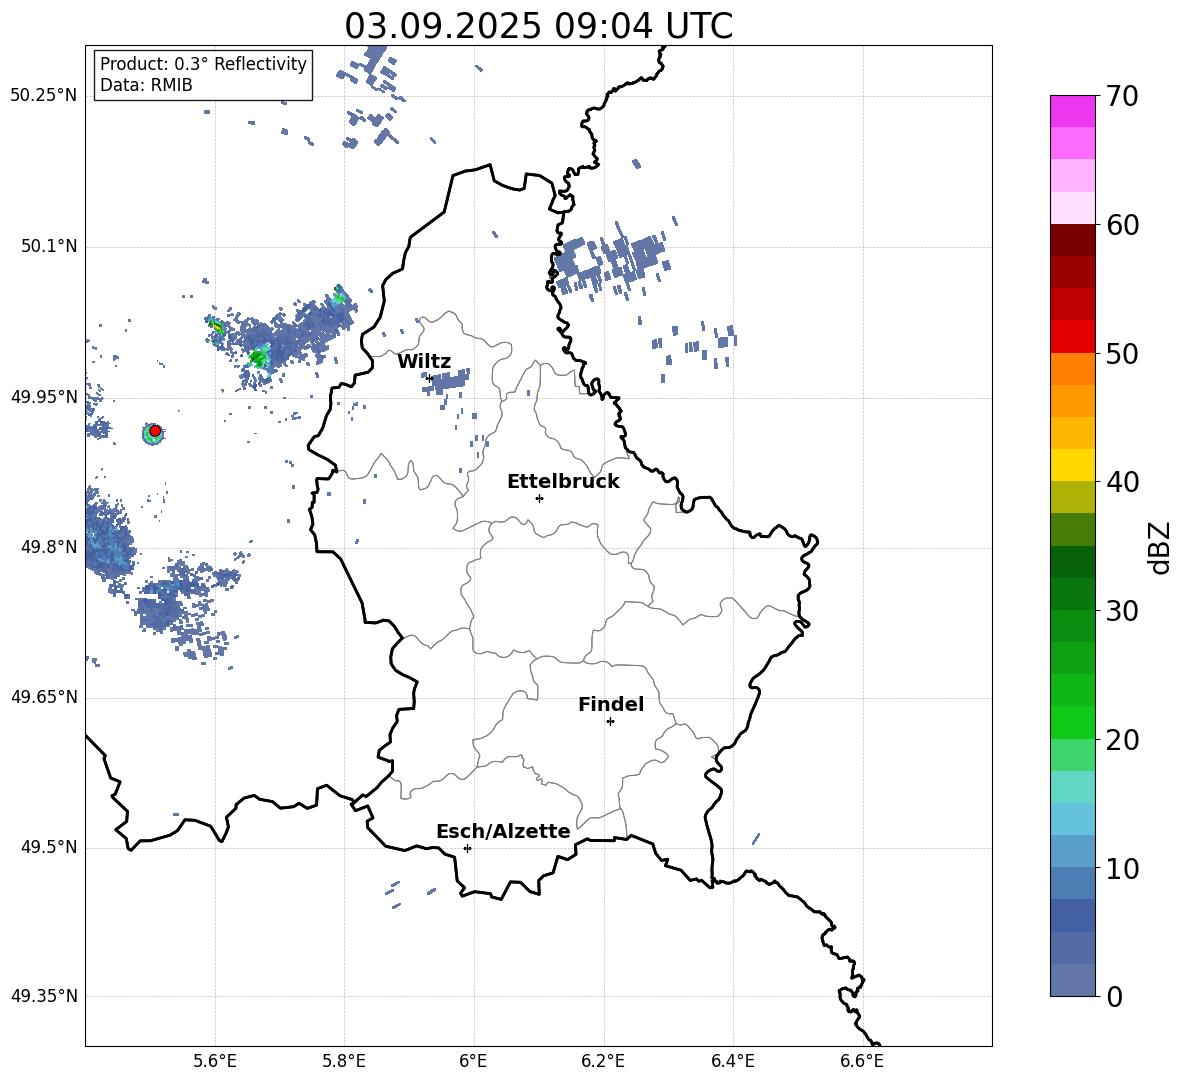1184x1081 pixels.
Task: Click the dBZ colorbar label
Action: point(1158,547)
